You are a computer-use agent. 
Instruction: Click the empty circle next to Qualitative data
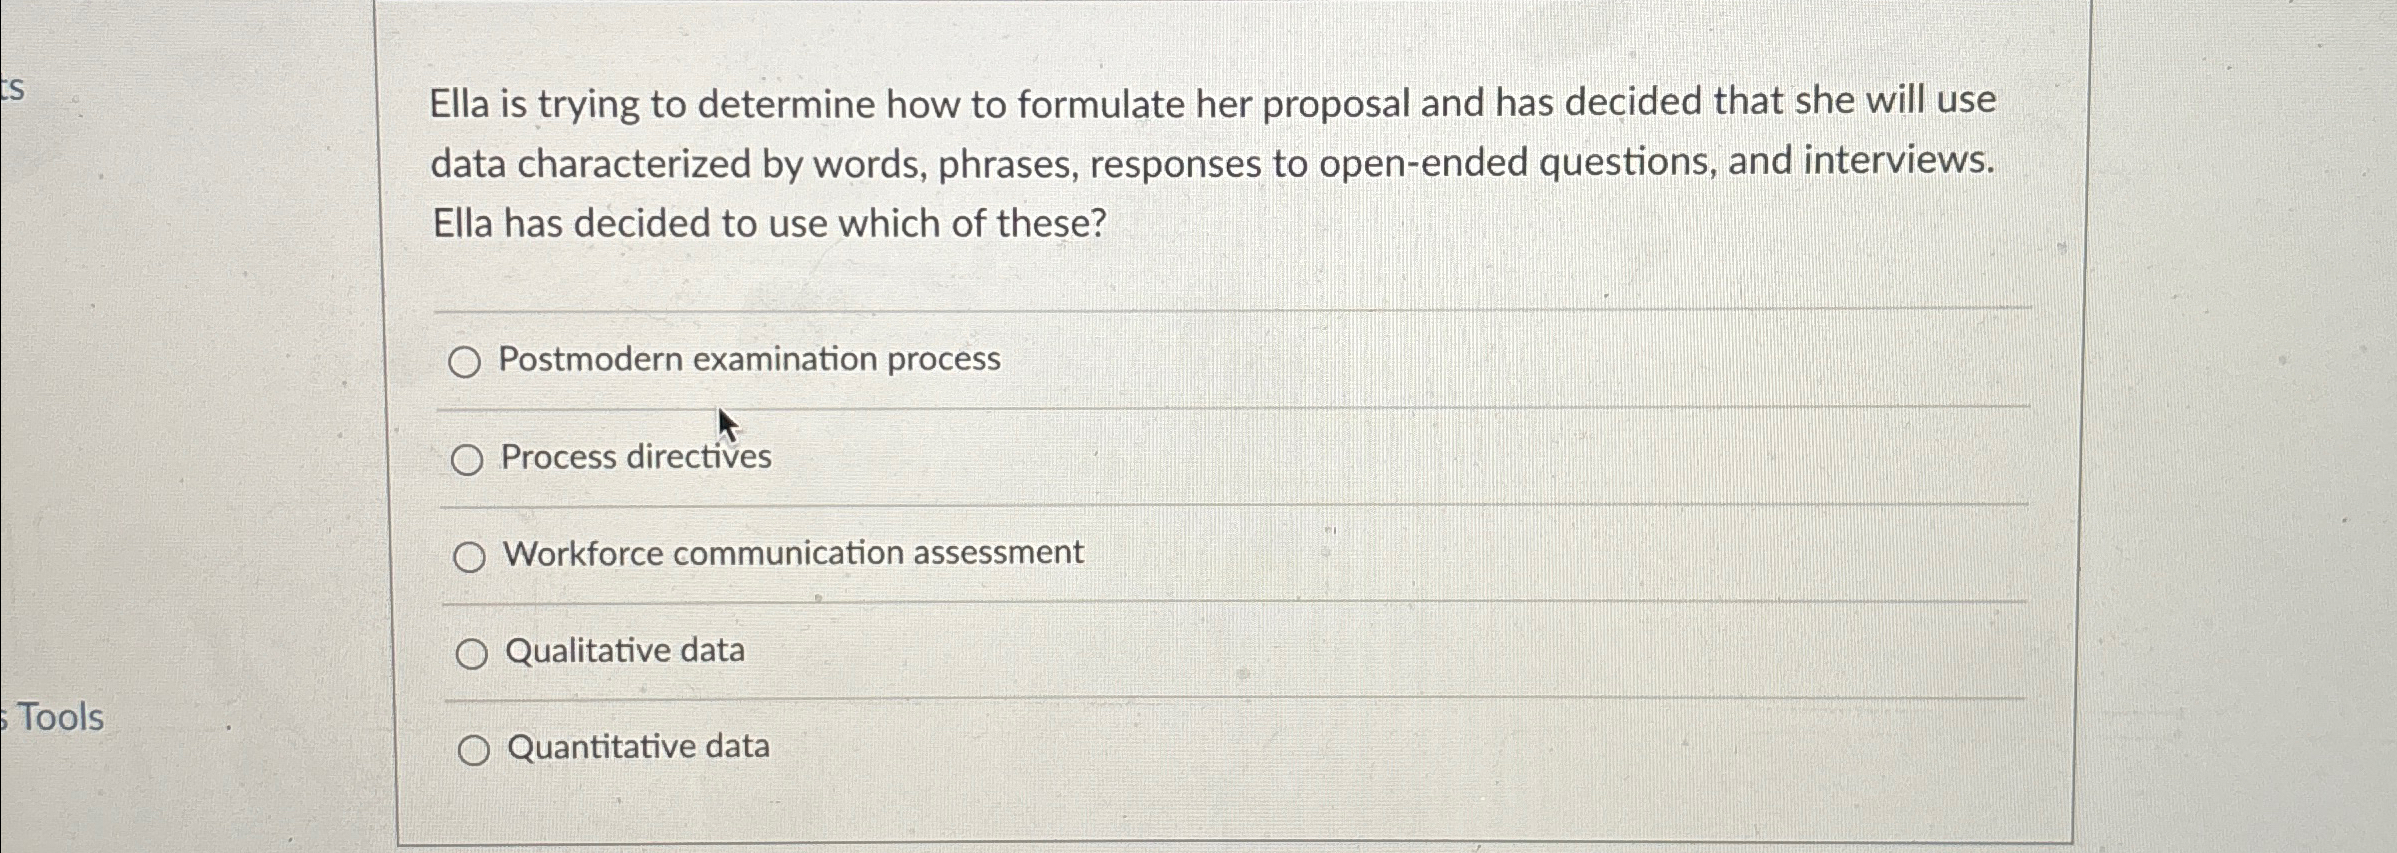pos(470,653)
